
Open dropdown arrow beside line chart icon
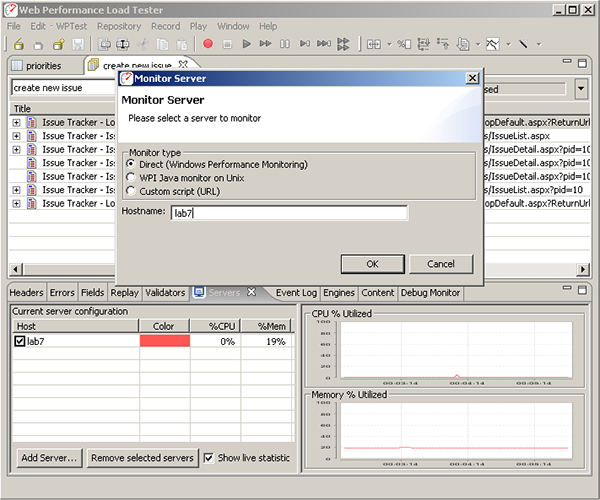tap(509, 44)
